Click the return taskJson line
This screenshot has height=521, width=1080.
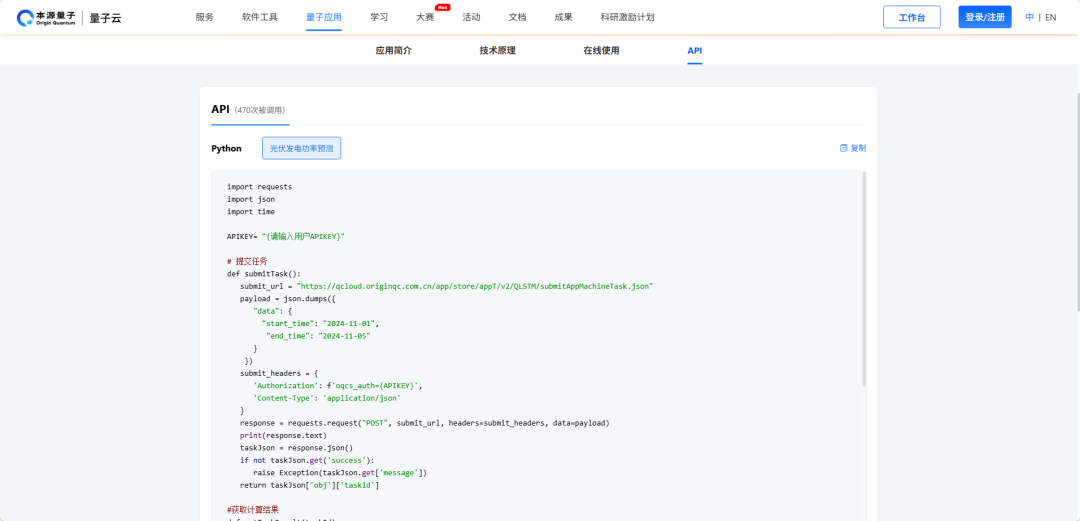click(x=309, y=485)
